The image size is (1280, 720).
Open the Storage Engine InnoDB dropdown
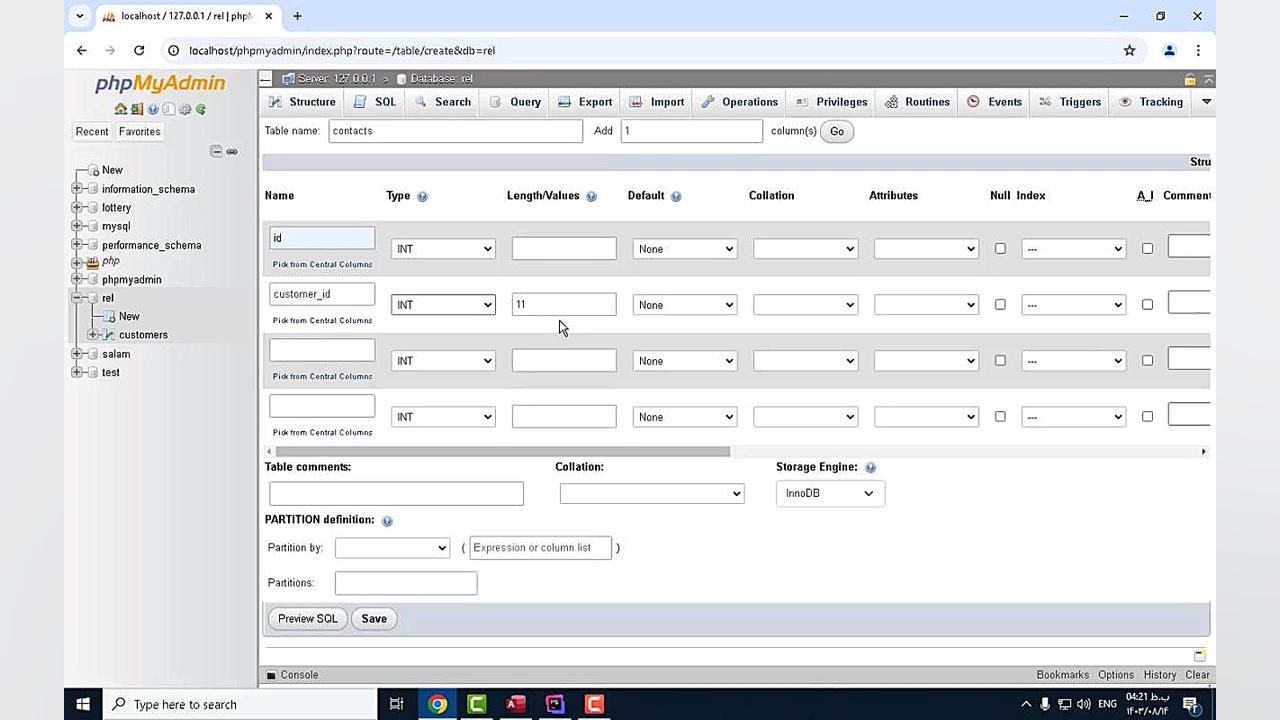tap(829, 493)
